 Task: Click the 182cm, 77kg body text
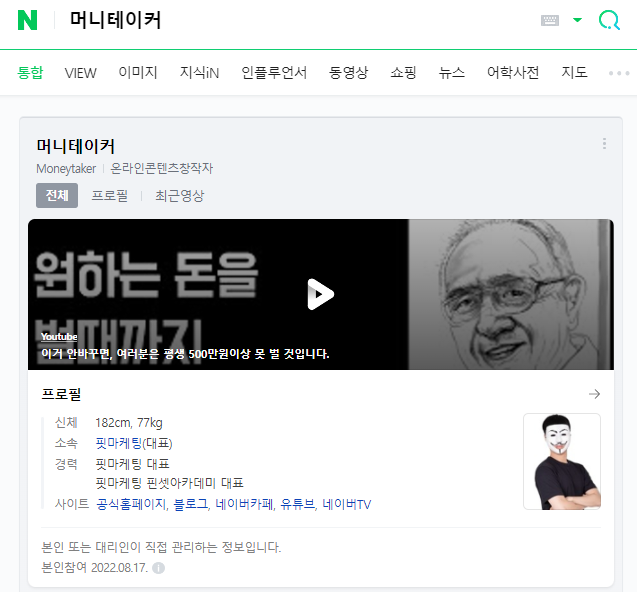pos(129,423)
